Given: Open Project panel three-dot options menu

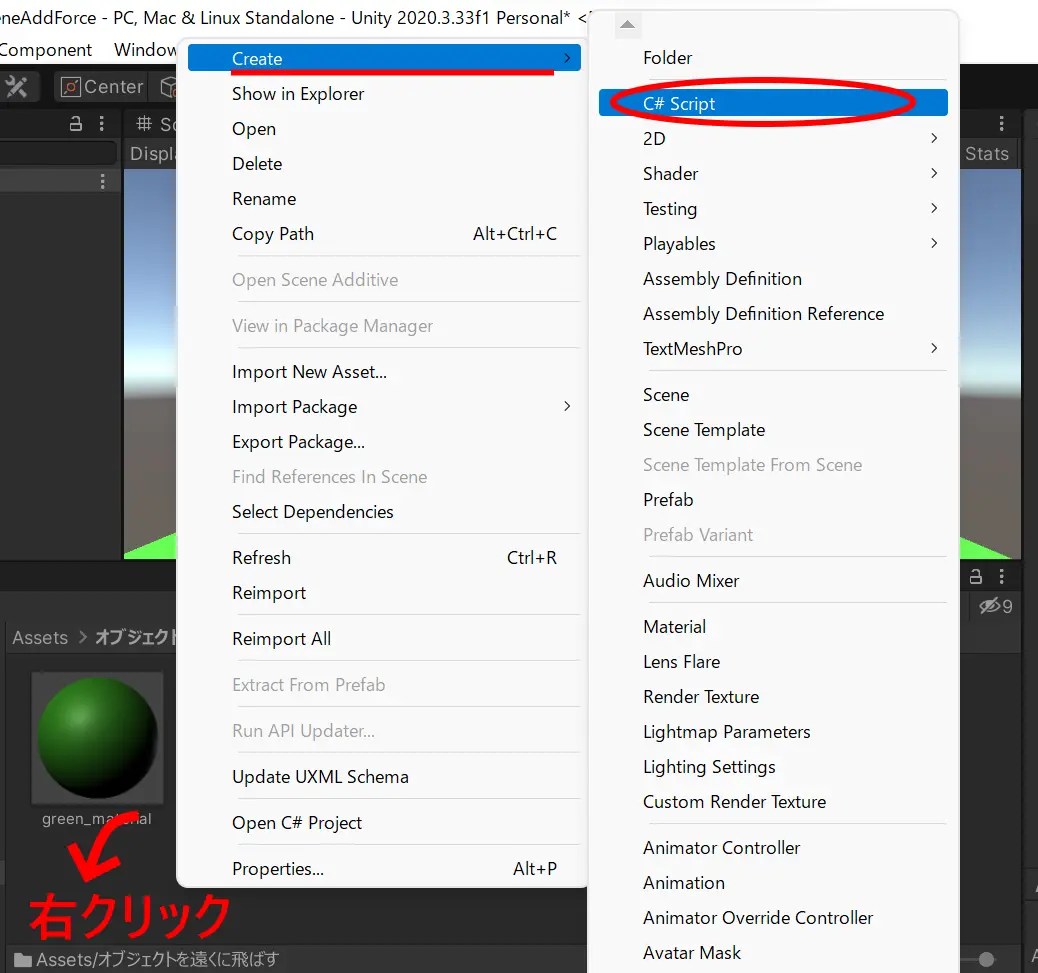Looking at the screenshot, I should (x=1002, y=577).
